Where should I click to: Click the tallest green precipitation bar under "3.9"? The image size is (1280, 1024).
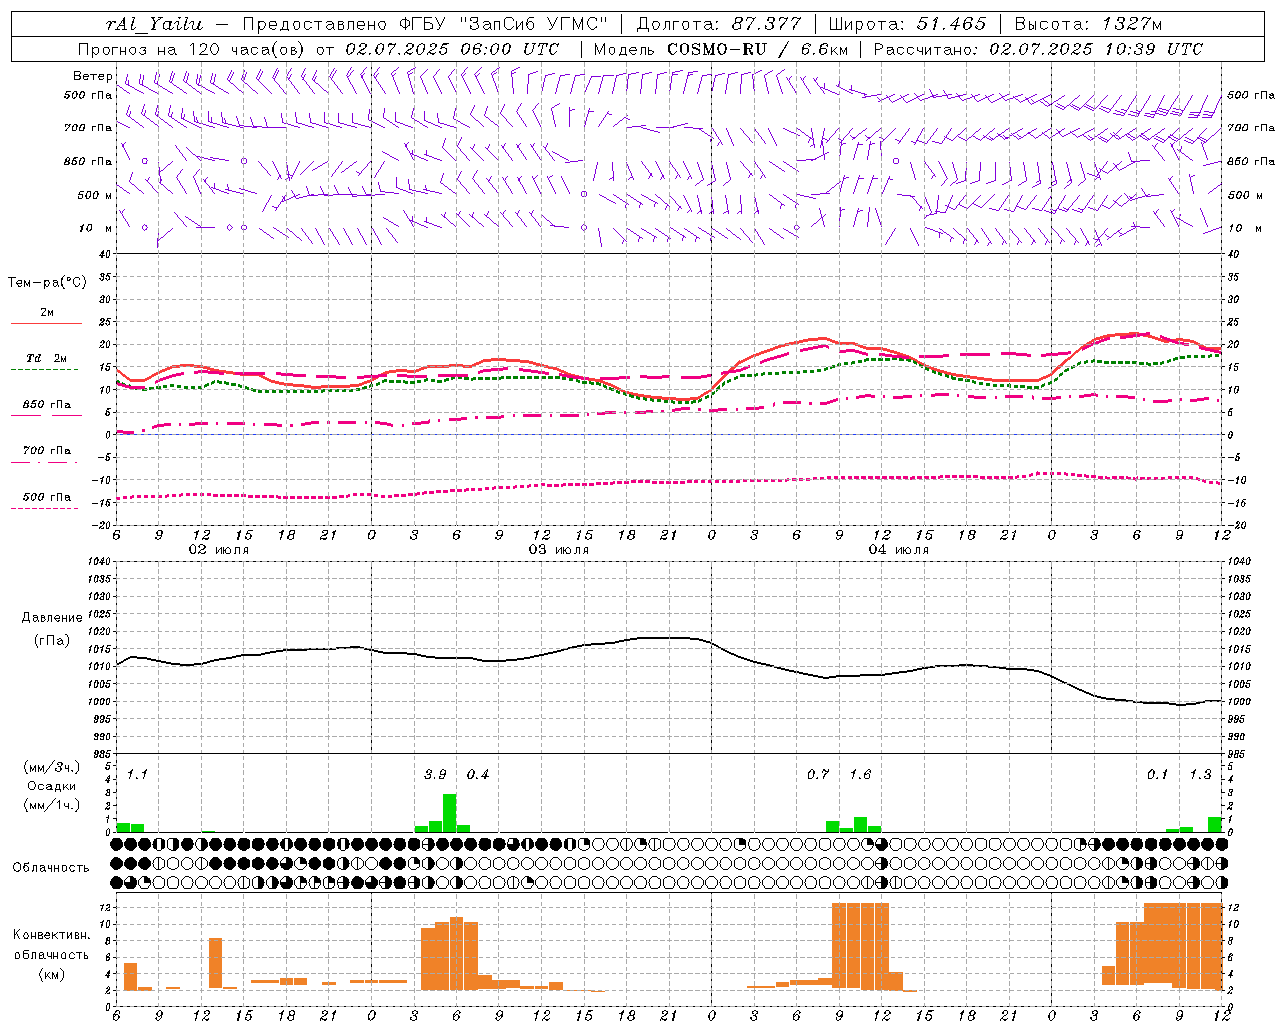click(450, 813)
